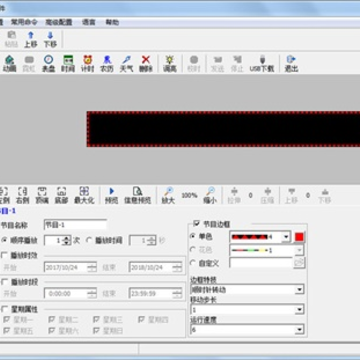
Task: Click the 节目名称 program name input field
Action: click(x=75, y=225)
